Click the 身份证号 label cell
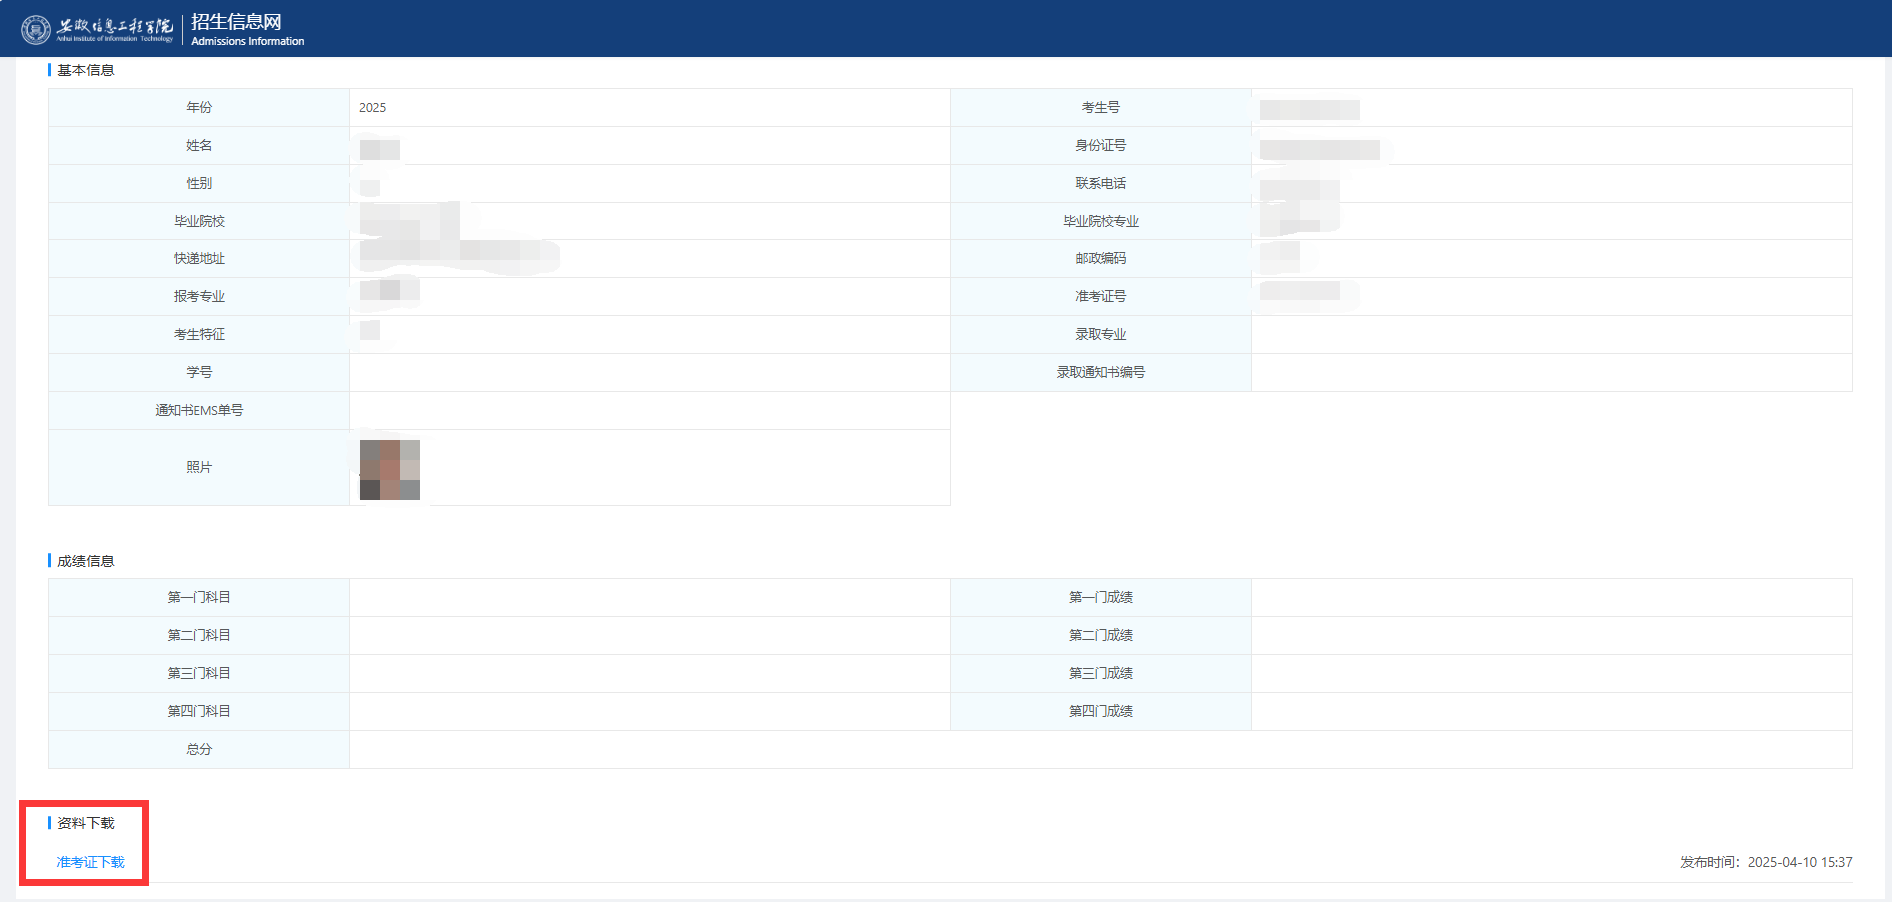Image resolution: width=1892 pixels, height=902 pixels. click(x=1100, y=146)
